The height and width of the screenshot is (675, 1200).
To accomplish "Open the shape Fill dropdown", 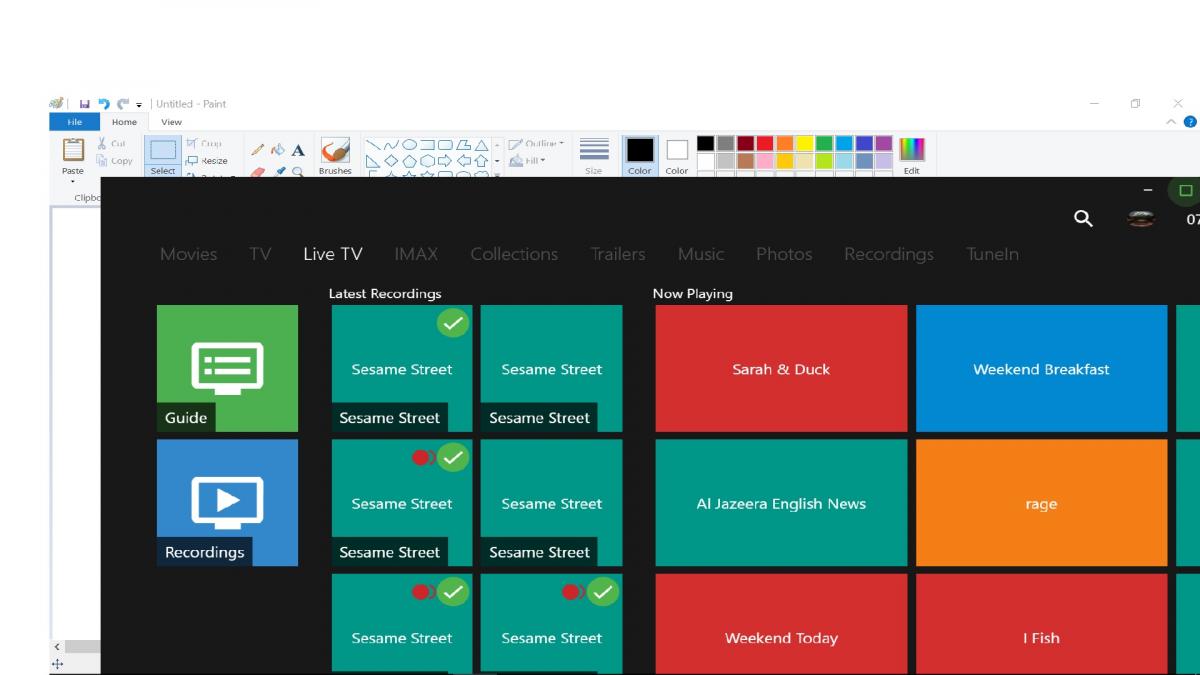I will 527,160.
